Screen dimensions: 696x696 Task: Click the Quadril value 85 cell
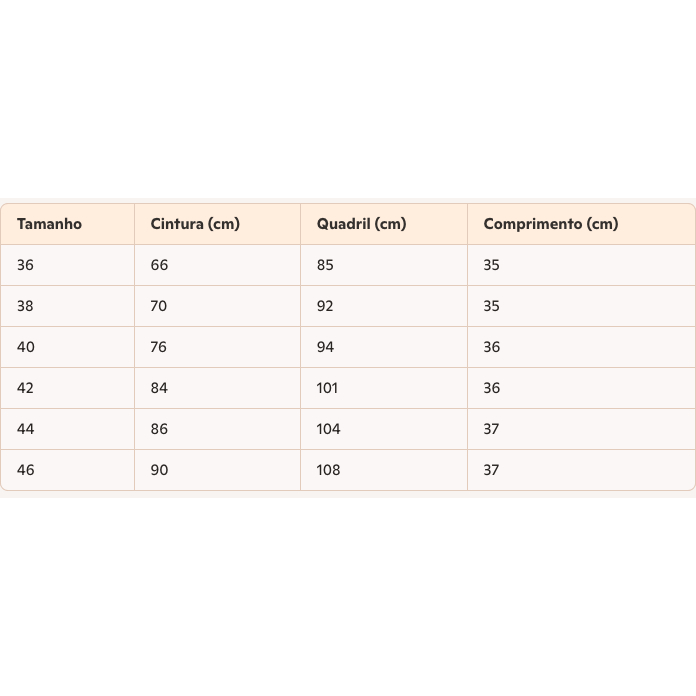[x=326, y=265]
